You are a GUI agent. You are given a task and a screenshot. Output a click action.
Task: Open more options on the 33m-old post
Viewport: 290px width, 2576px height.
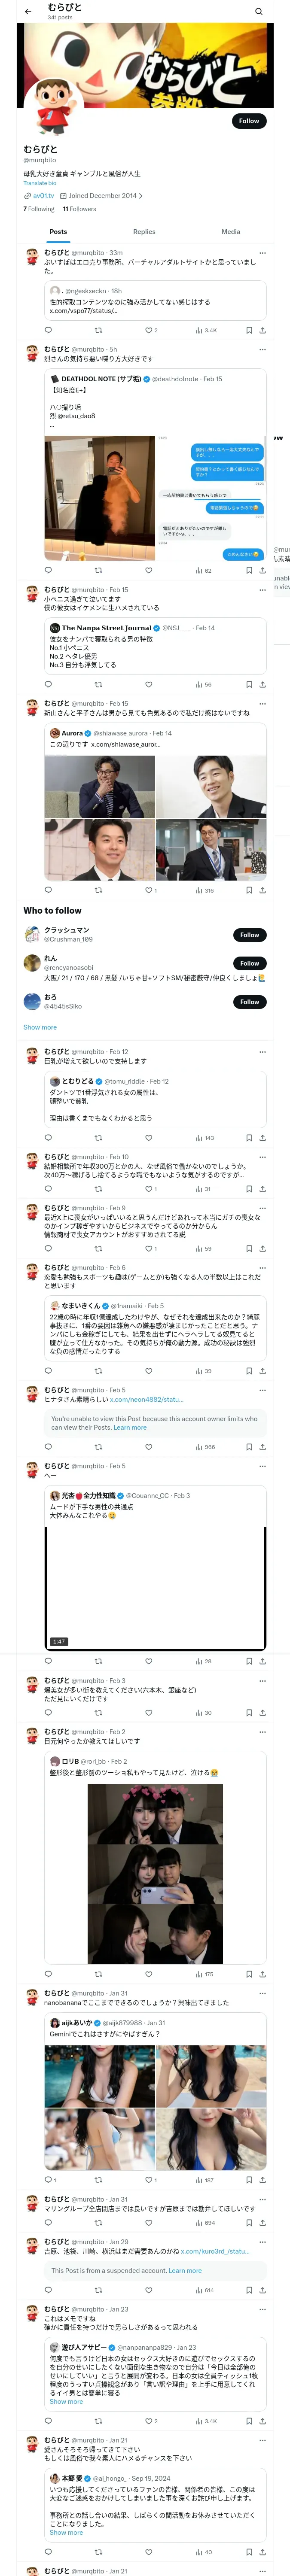pos(262,253)
